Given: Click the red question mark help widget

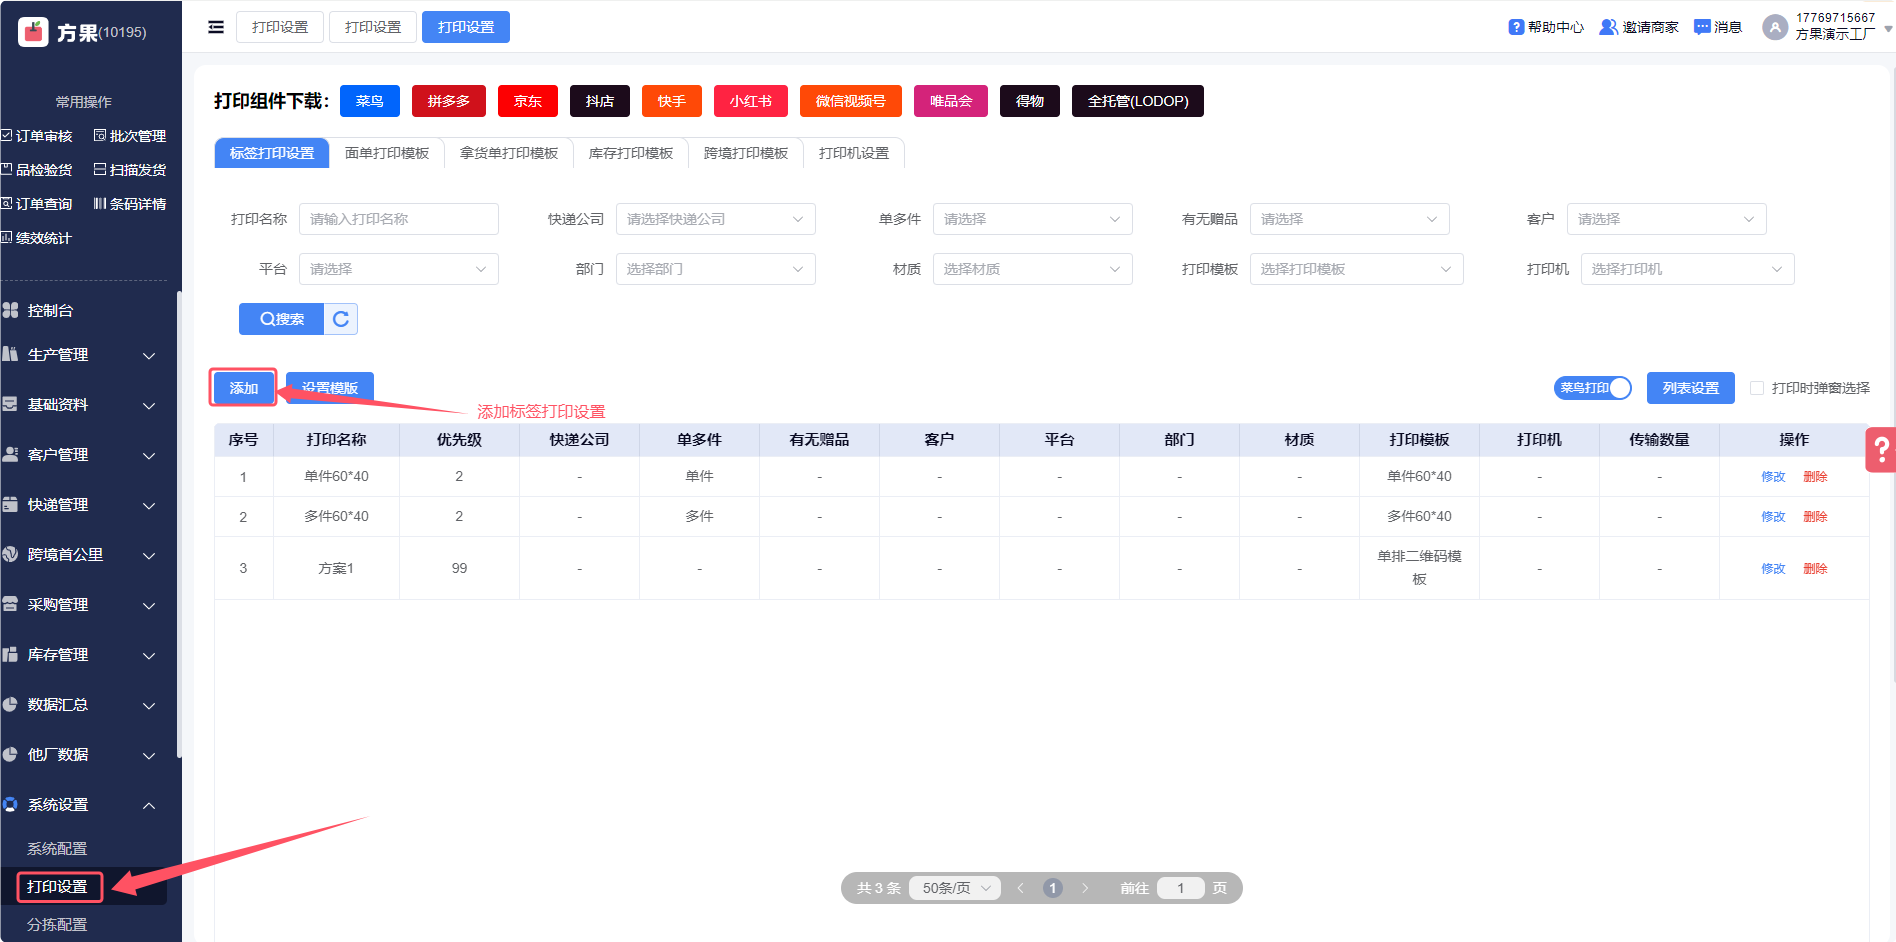Looking at the screenshot, I should coord(1881,450).
